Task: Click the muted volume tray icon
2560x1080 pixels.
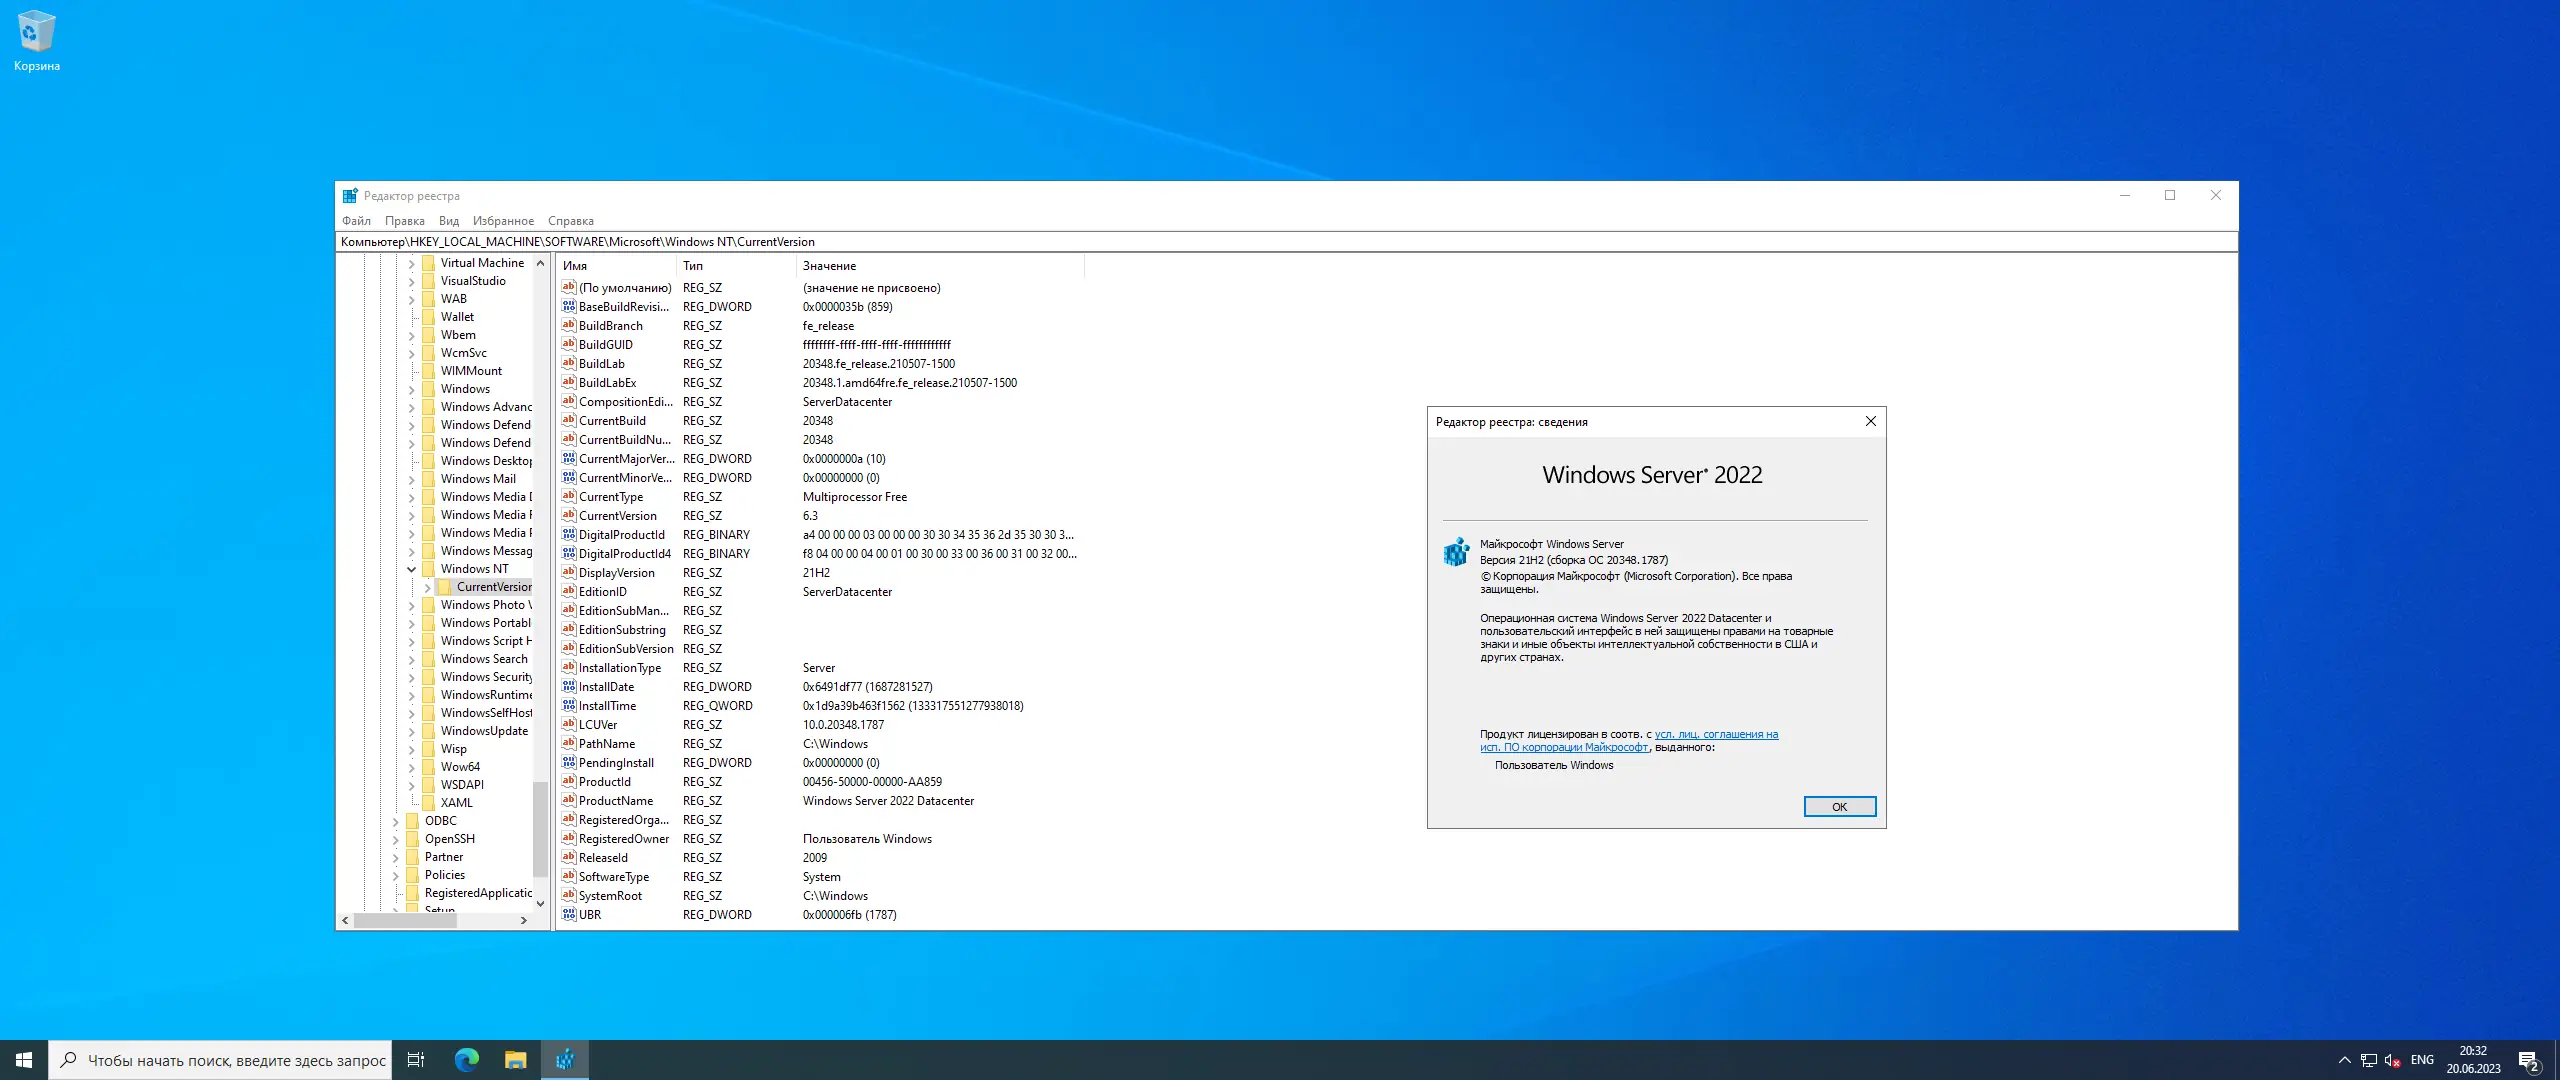Action: 2392,1060
